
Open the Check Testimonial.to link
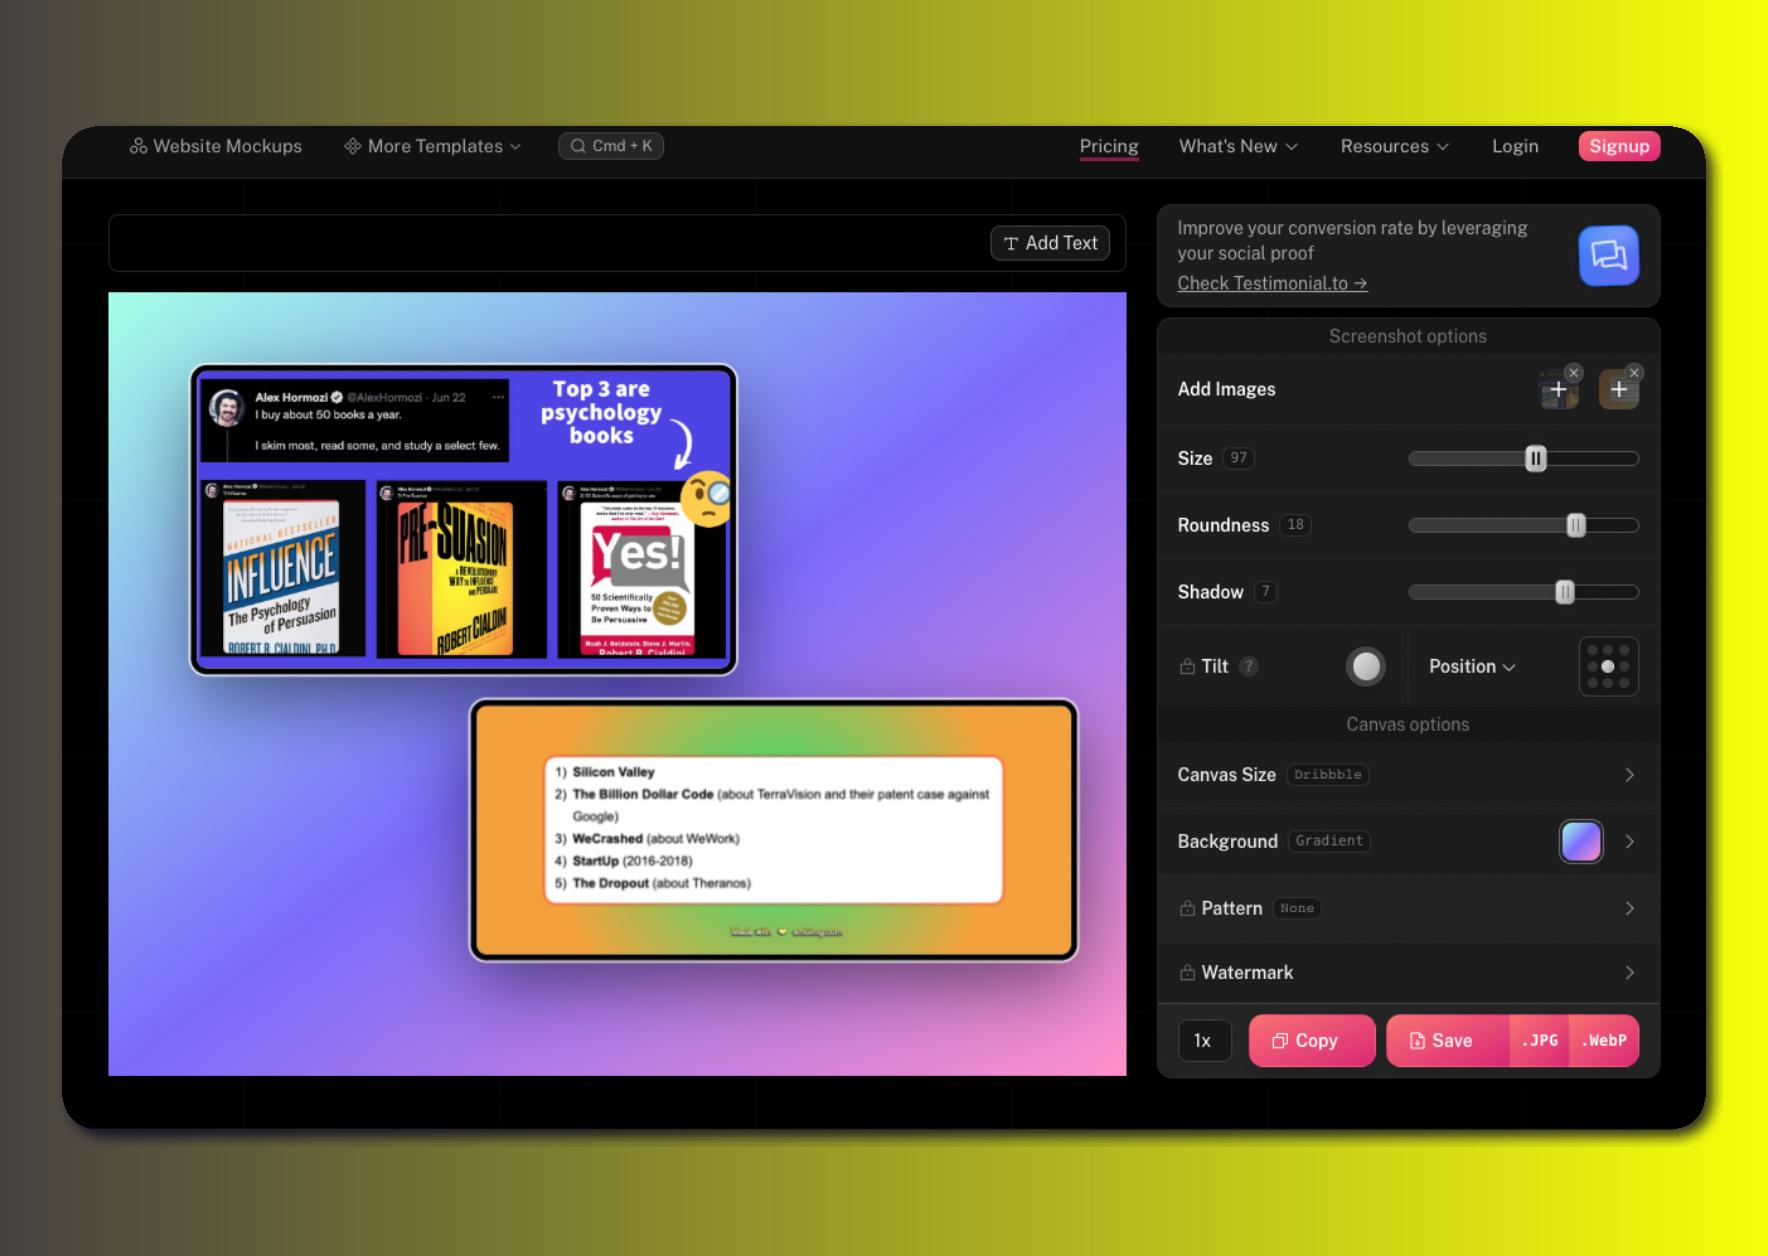1272,283
